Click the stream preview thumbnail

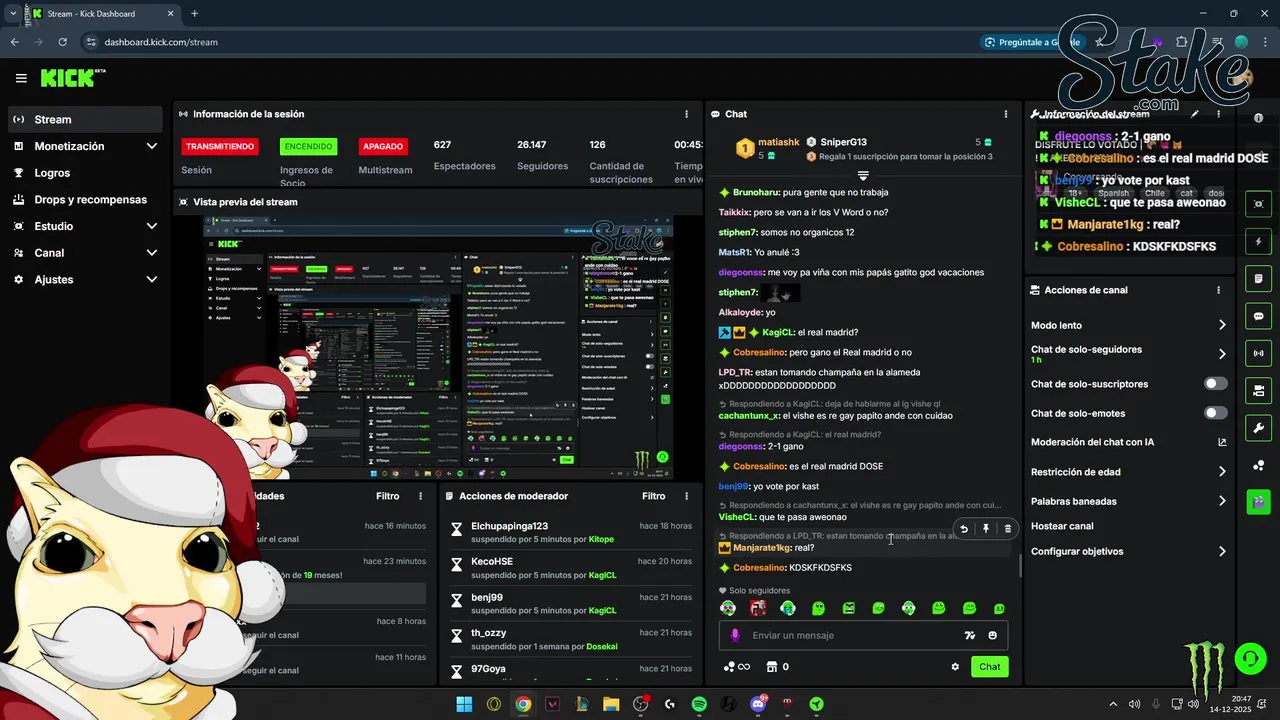click(x=438, y=347)
